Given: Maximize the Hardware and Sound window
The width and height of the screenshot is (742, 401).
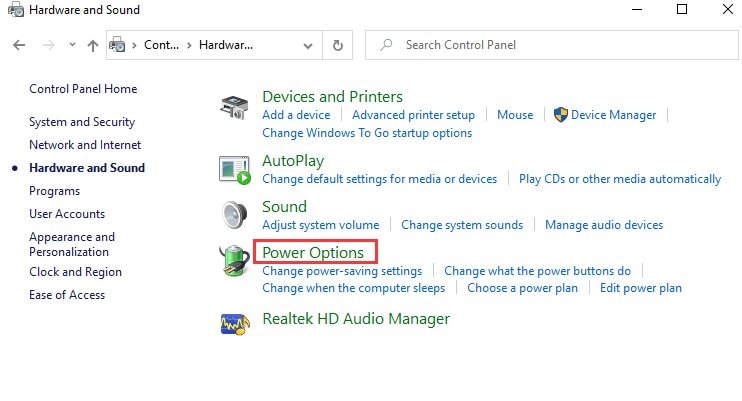Looking at the screenshot, I should pyautogui.click(x=682, y=9).
